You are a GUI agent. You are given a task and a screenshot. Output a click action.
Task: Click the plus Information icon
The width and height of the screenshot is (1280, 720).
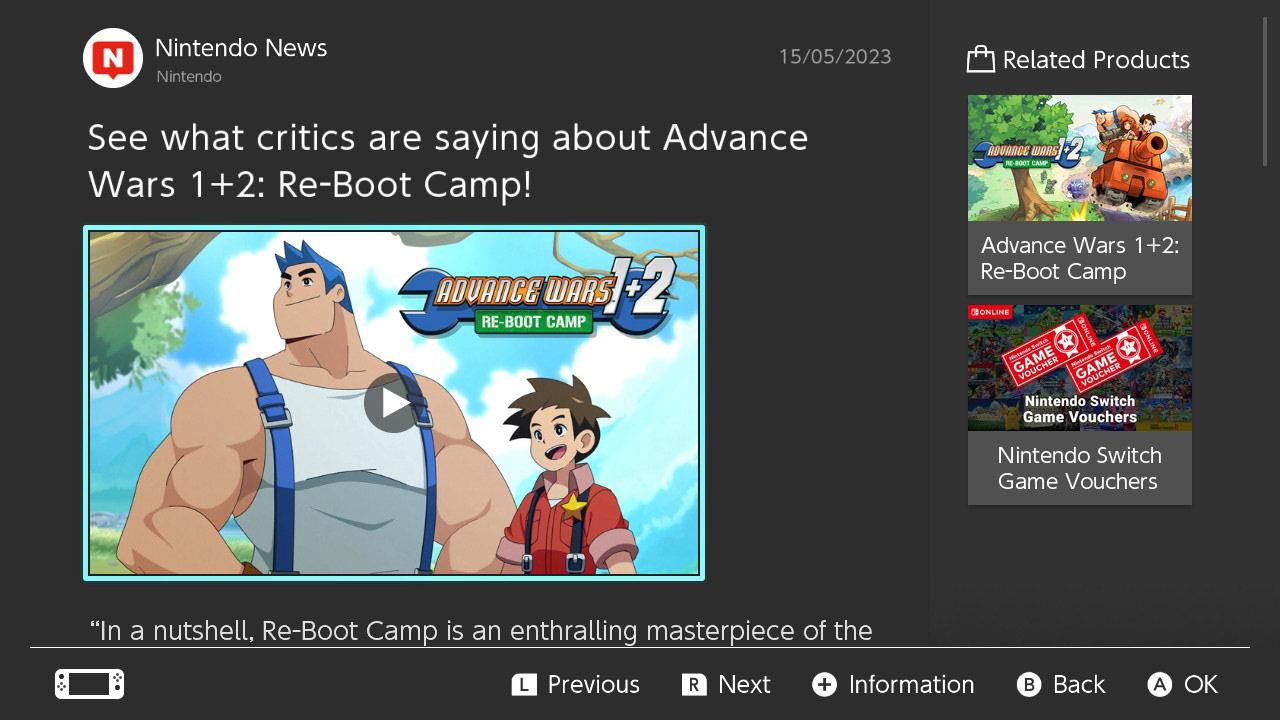[x=824, y=684]
